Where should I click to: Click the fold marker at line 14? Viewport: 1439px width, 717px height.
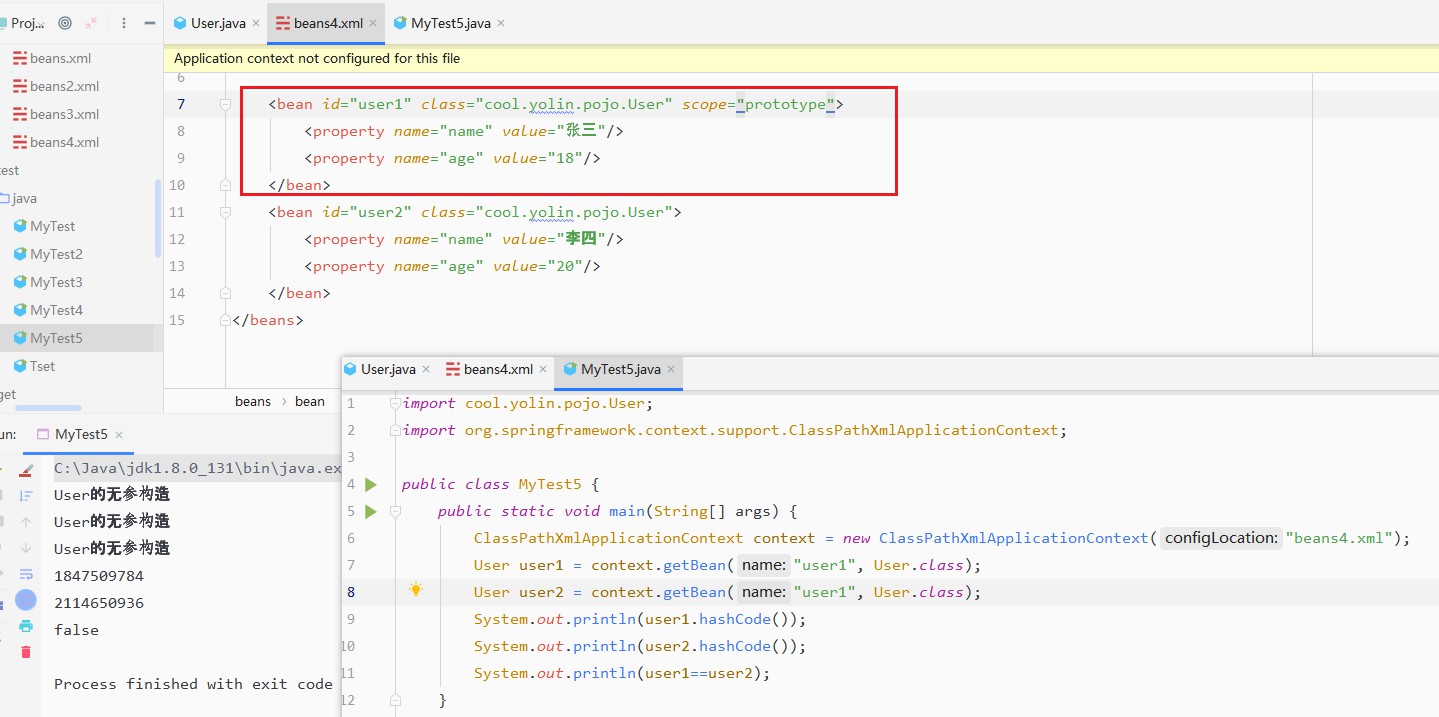225,293
